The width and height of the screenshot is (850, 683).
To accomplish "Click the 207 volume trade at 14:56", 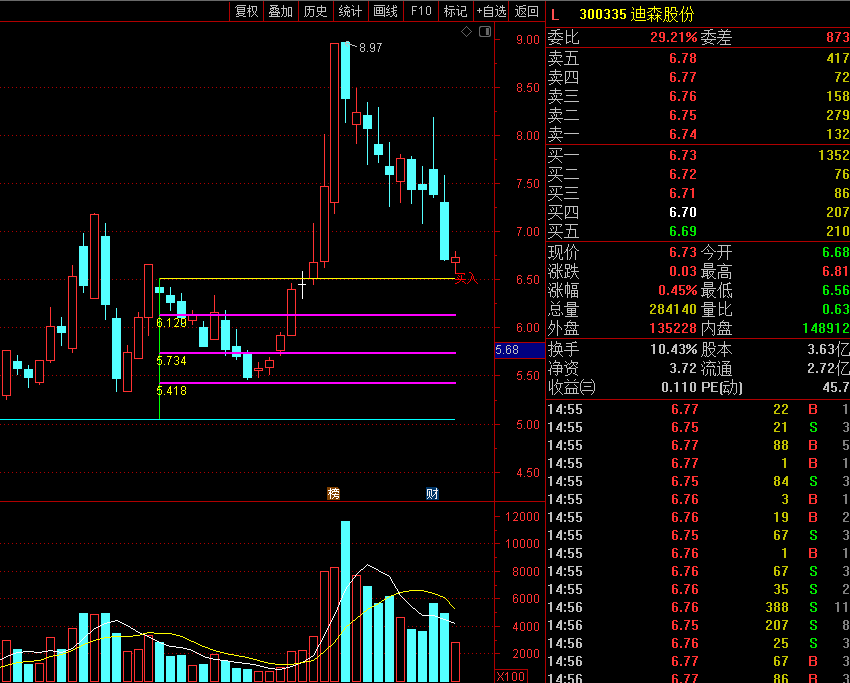I will [x=776, y=626].
